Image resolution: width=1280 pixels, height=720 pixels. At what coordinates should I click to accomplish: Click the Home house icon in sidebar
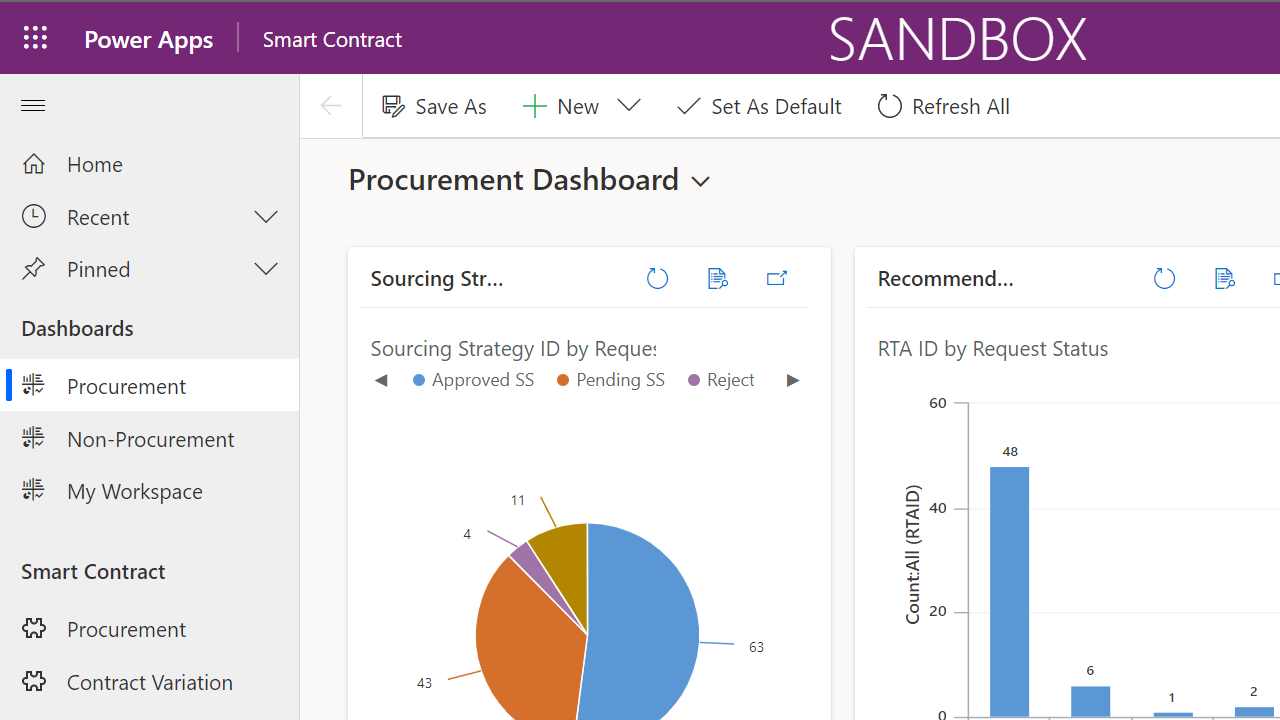pyautogui.click(x=34, y=164)
